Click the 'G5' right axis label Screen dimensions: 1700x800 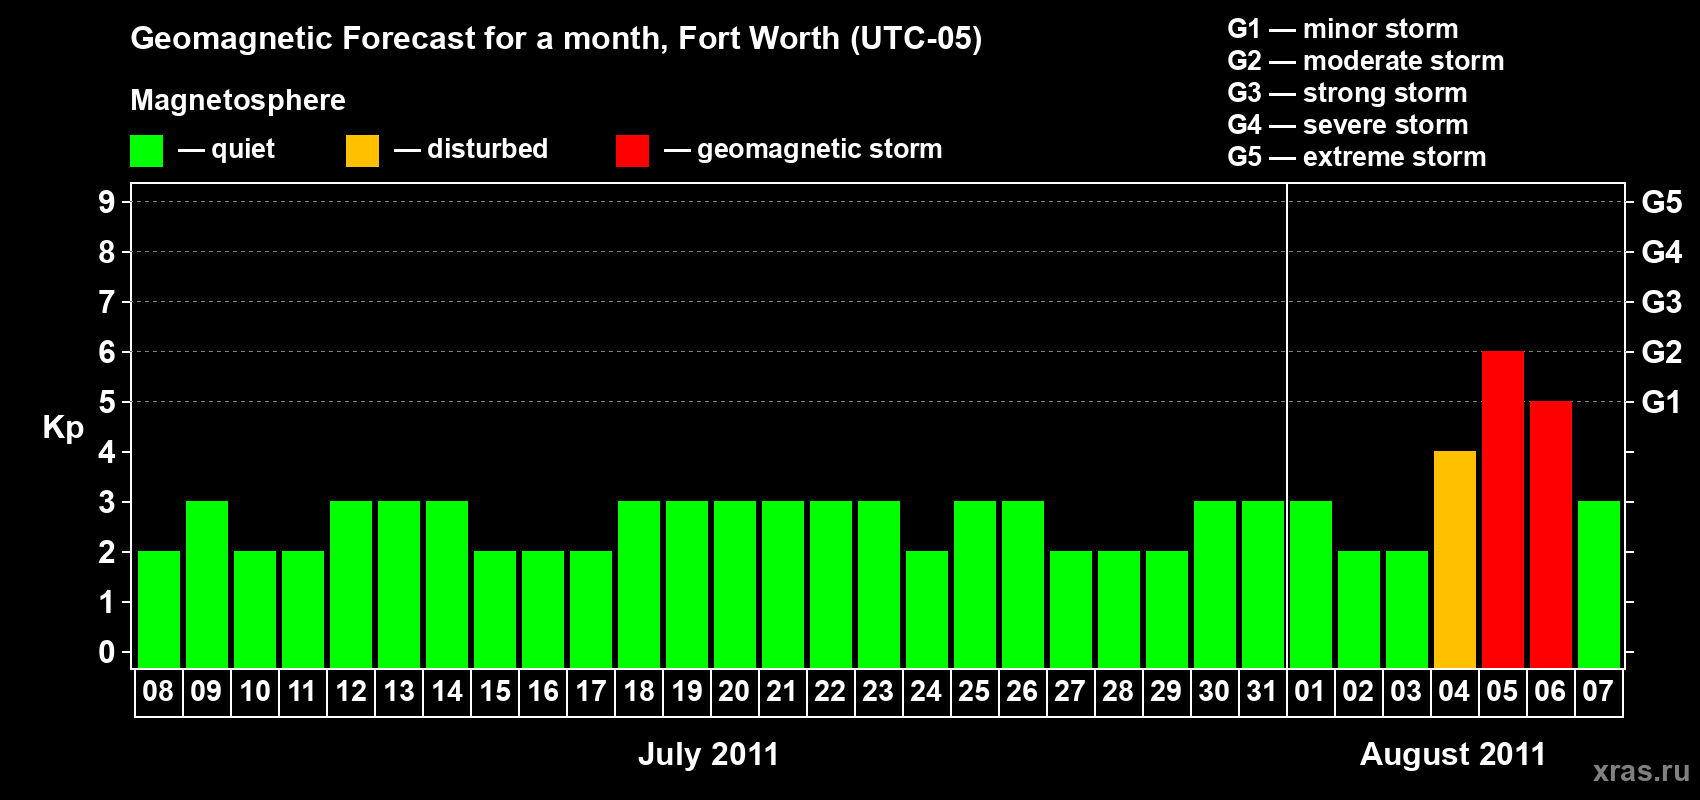pos(1662,202)
